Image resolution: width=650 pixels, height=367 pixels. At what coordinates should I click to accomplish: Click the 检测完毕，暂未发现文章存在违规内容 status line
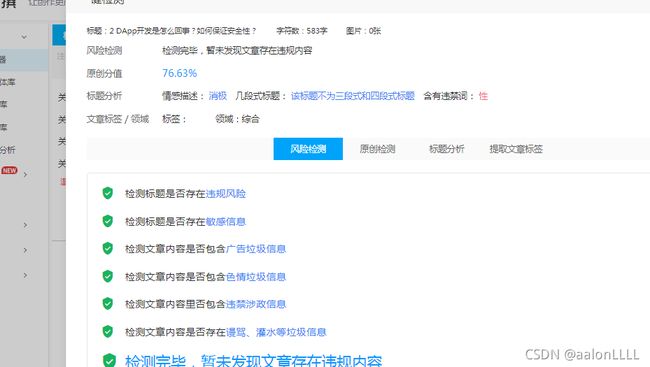pyautogui.click(x=237, y=51)
